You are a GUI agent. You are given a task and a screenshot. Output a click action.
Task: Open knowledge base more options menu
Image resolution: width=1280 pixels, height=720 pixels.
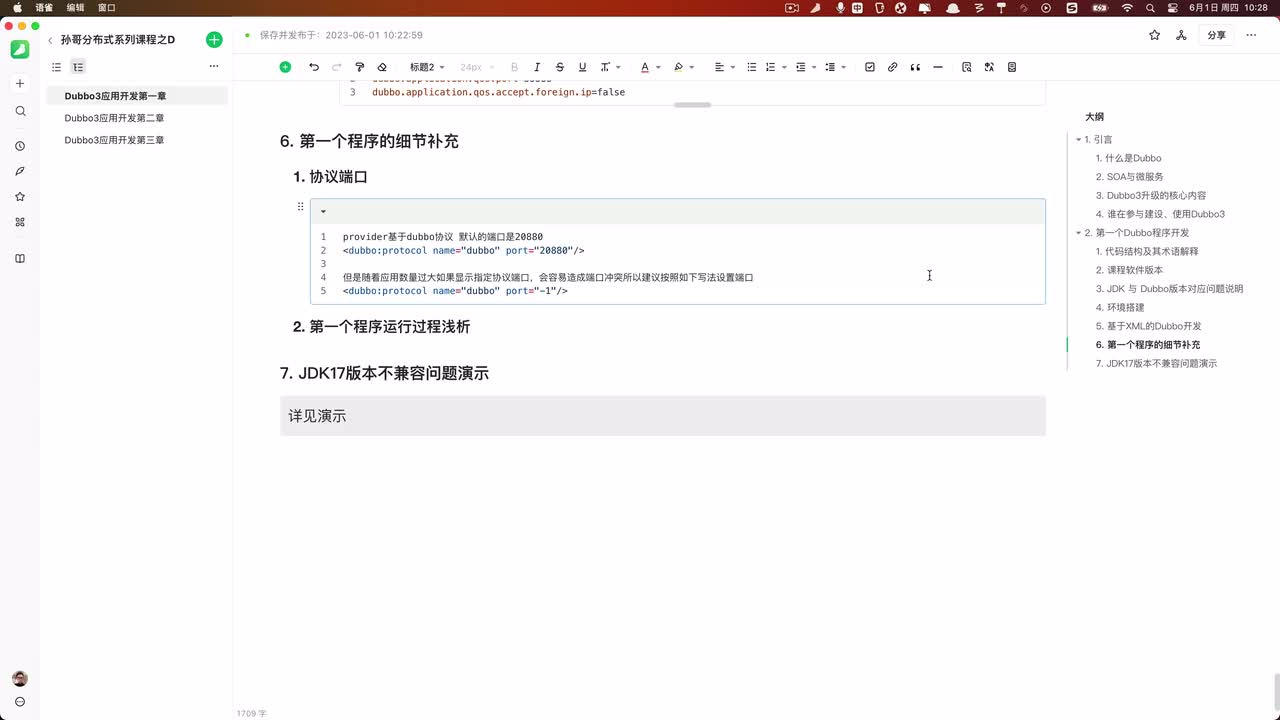click(213, 67)
